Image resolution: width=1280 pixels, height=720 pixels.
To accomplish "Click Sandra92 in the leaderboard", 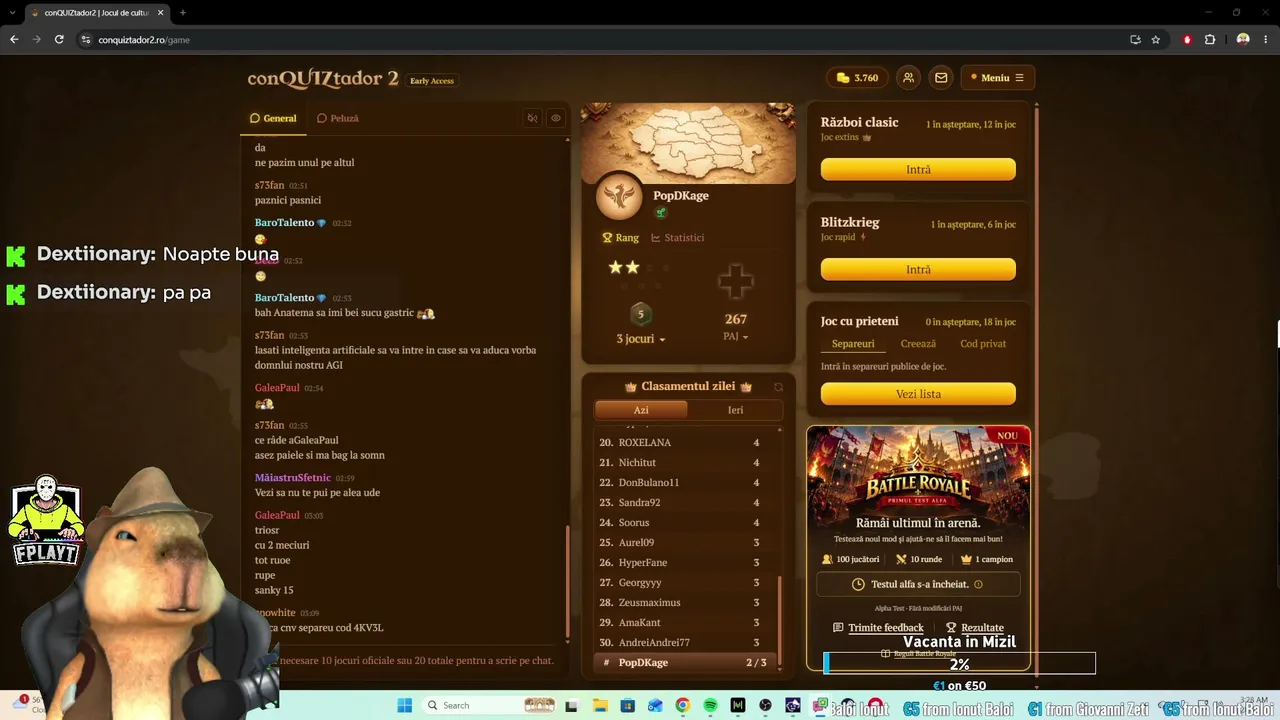I will (x=639, y=503).
